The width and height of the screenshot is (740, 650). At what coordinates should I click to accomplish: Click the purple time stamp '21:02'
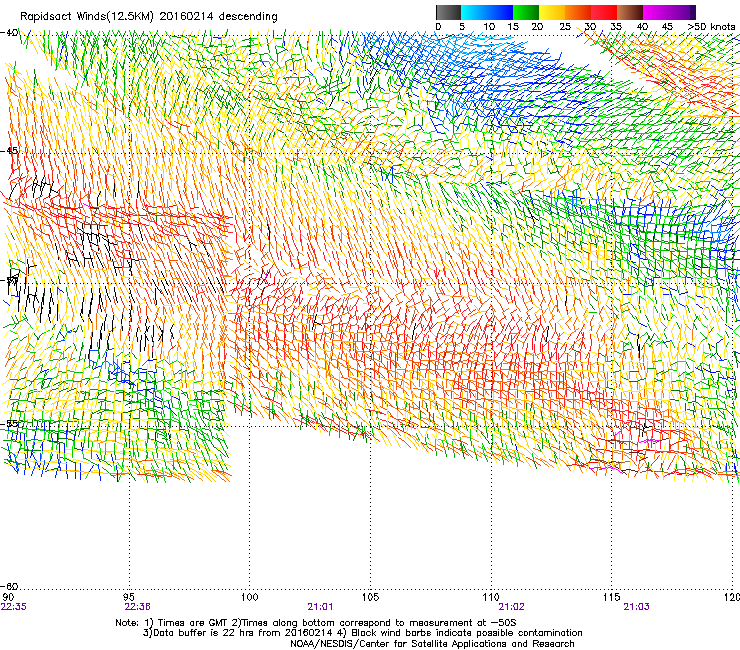(x=512, y=607)
